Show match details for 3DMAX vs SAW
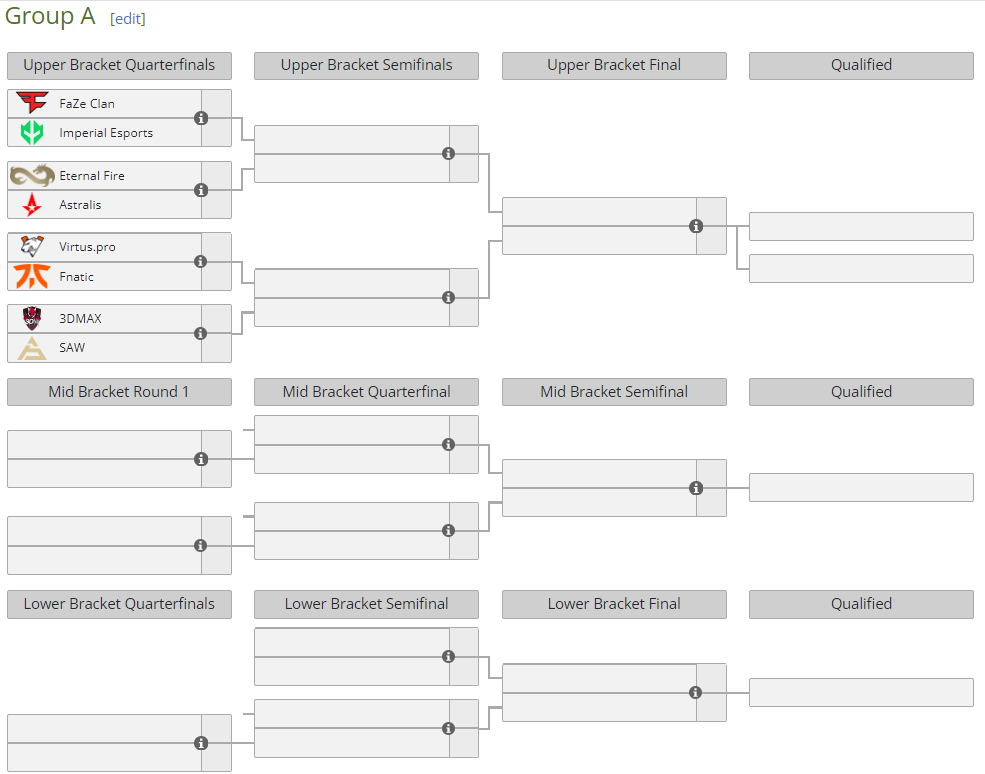 201,333
